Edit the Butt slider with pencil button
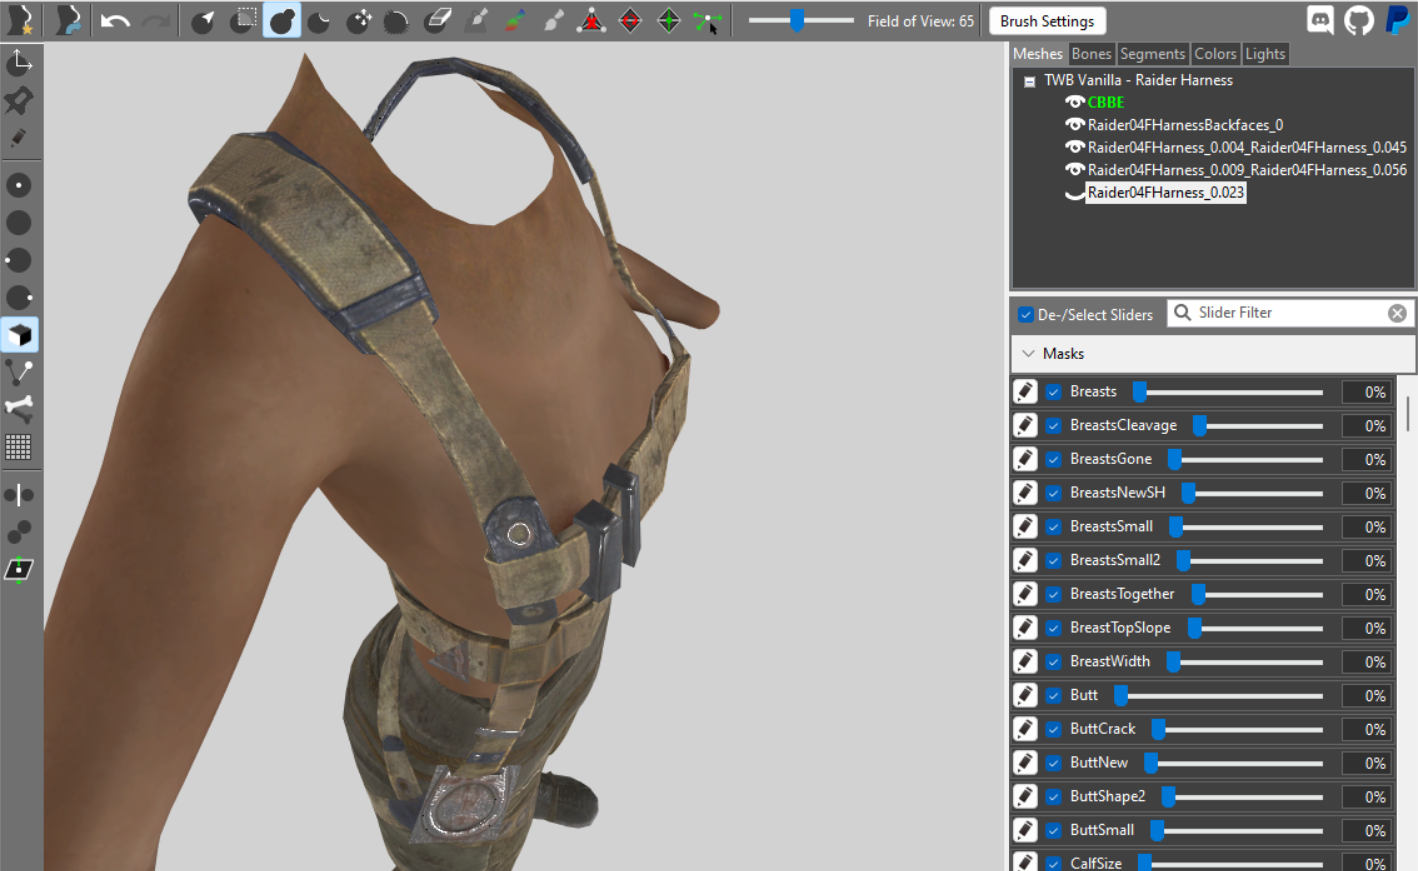1418x871 pixels. click(x=1025, y=695)
